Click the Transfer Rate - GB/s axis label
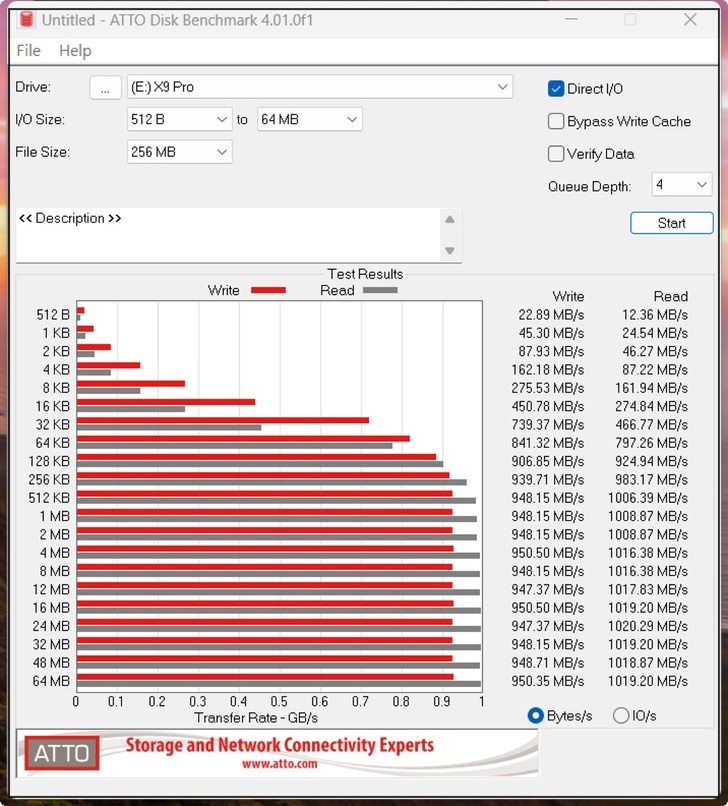The height and width of the screenshot is (806, 728). [256, 718]
